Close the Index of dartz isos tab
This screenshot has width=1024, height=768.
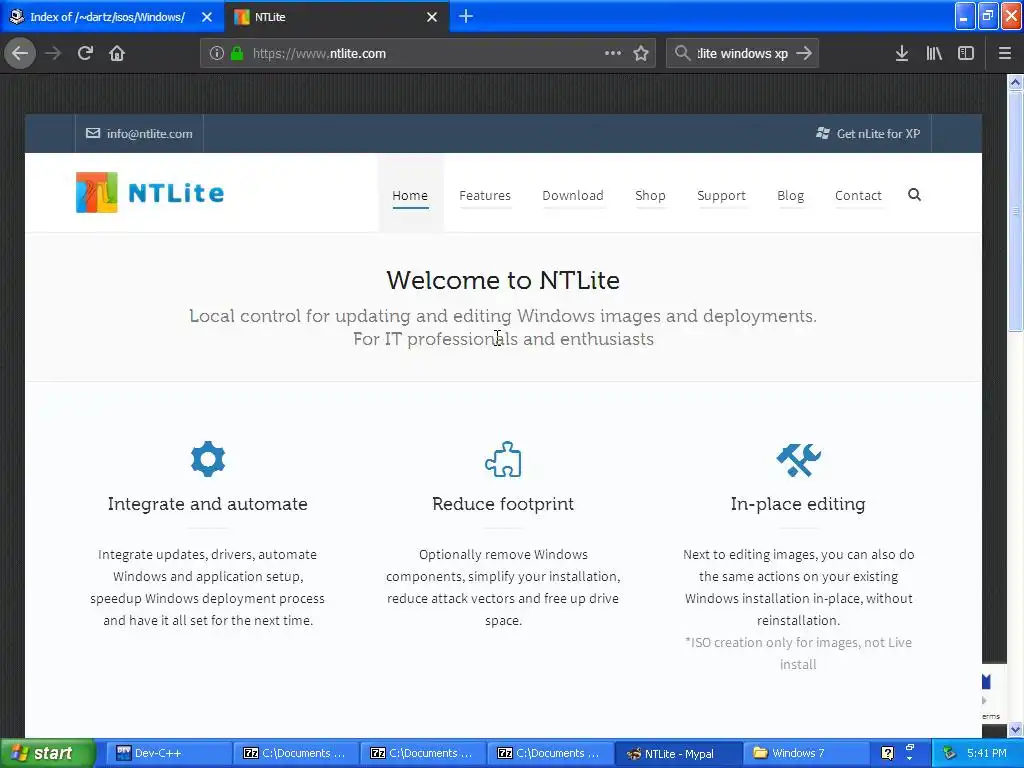click(x=207, y=17)
